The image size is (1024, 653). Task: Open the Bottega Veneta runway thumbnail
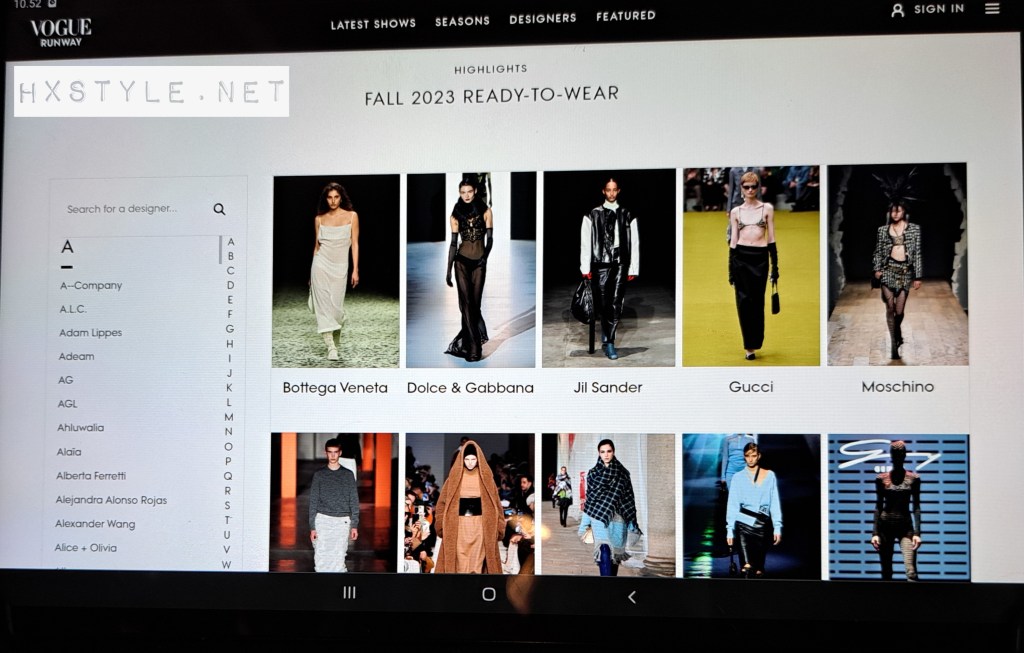point(336,271)
